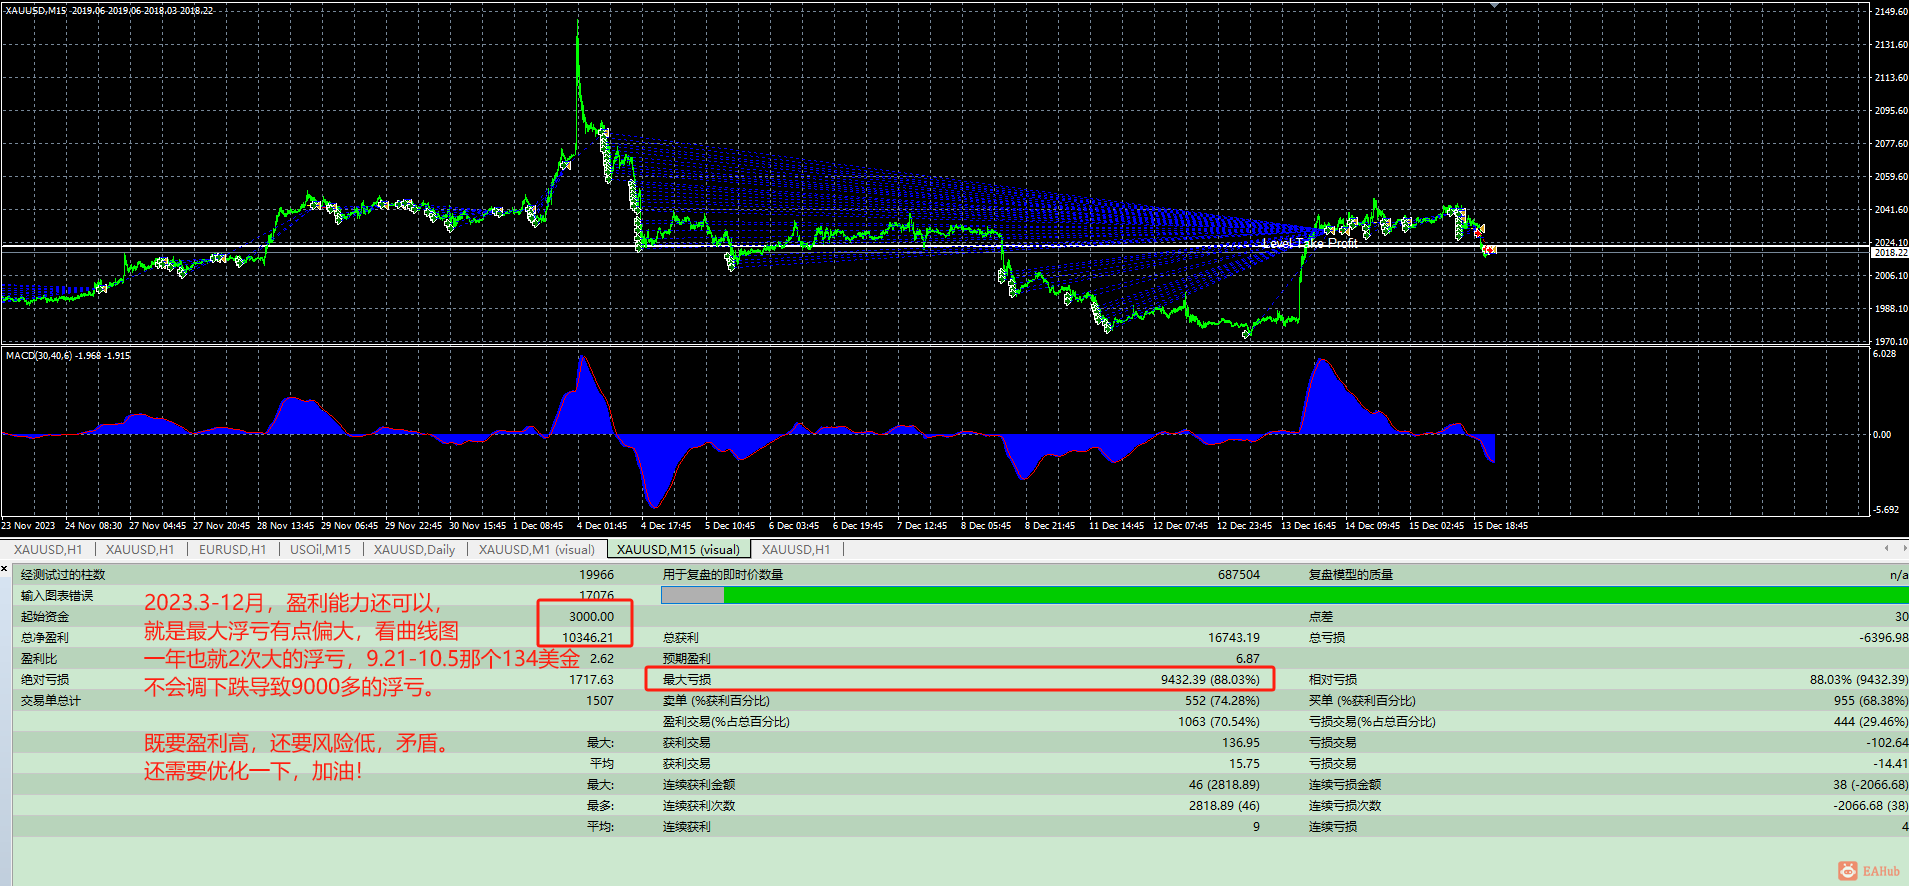The image size is (1909, 886).
Task: Select the 盈利比 row label
Action: tap(39, 659)
